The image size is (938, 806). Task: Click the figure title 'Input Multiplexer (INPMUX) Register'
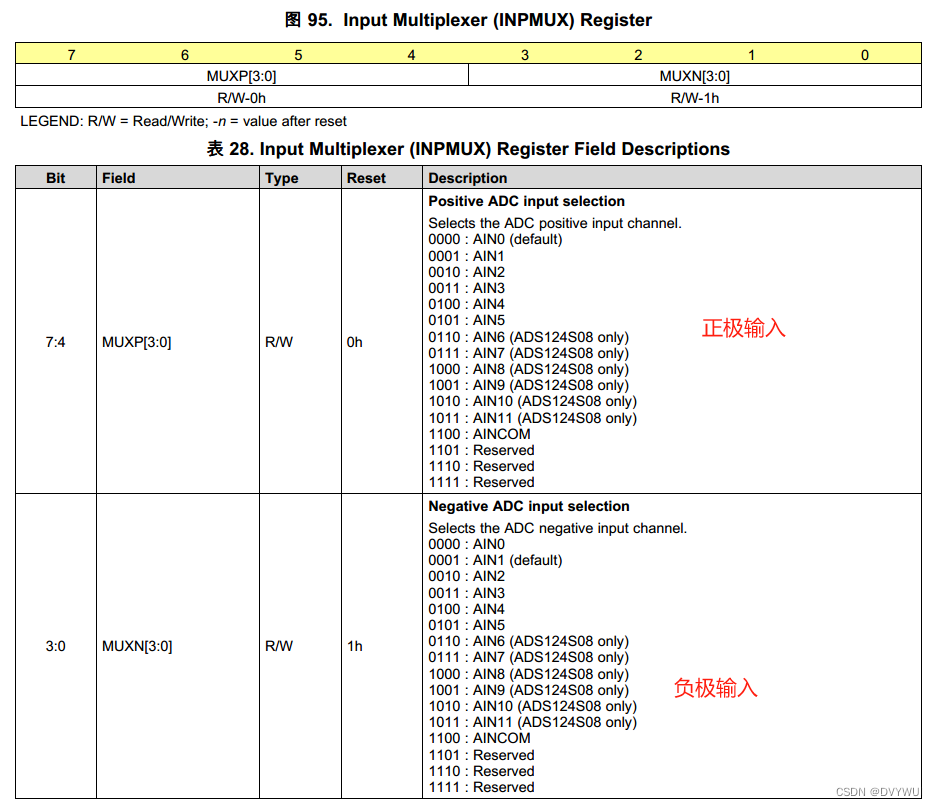coord(497,20)
